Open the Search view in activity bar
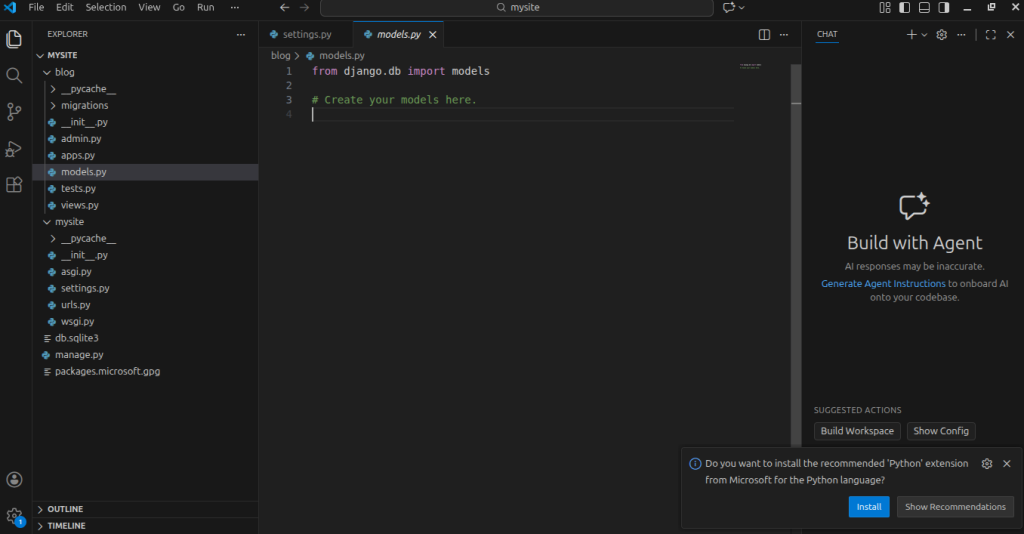 coord(14,75)
